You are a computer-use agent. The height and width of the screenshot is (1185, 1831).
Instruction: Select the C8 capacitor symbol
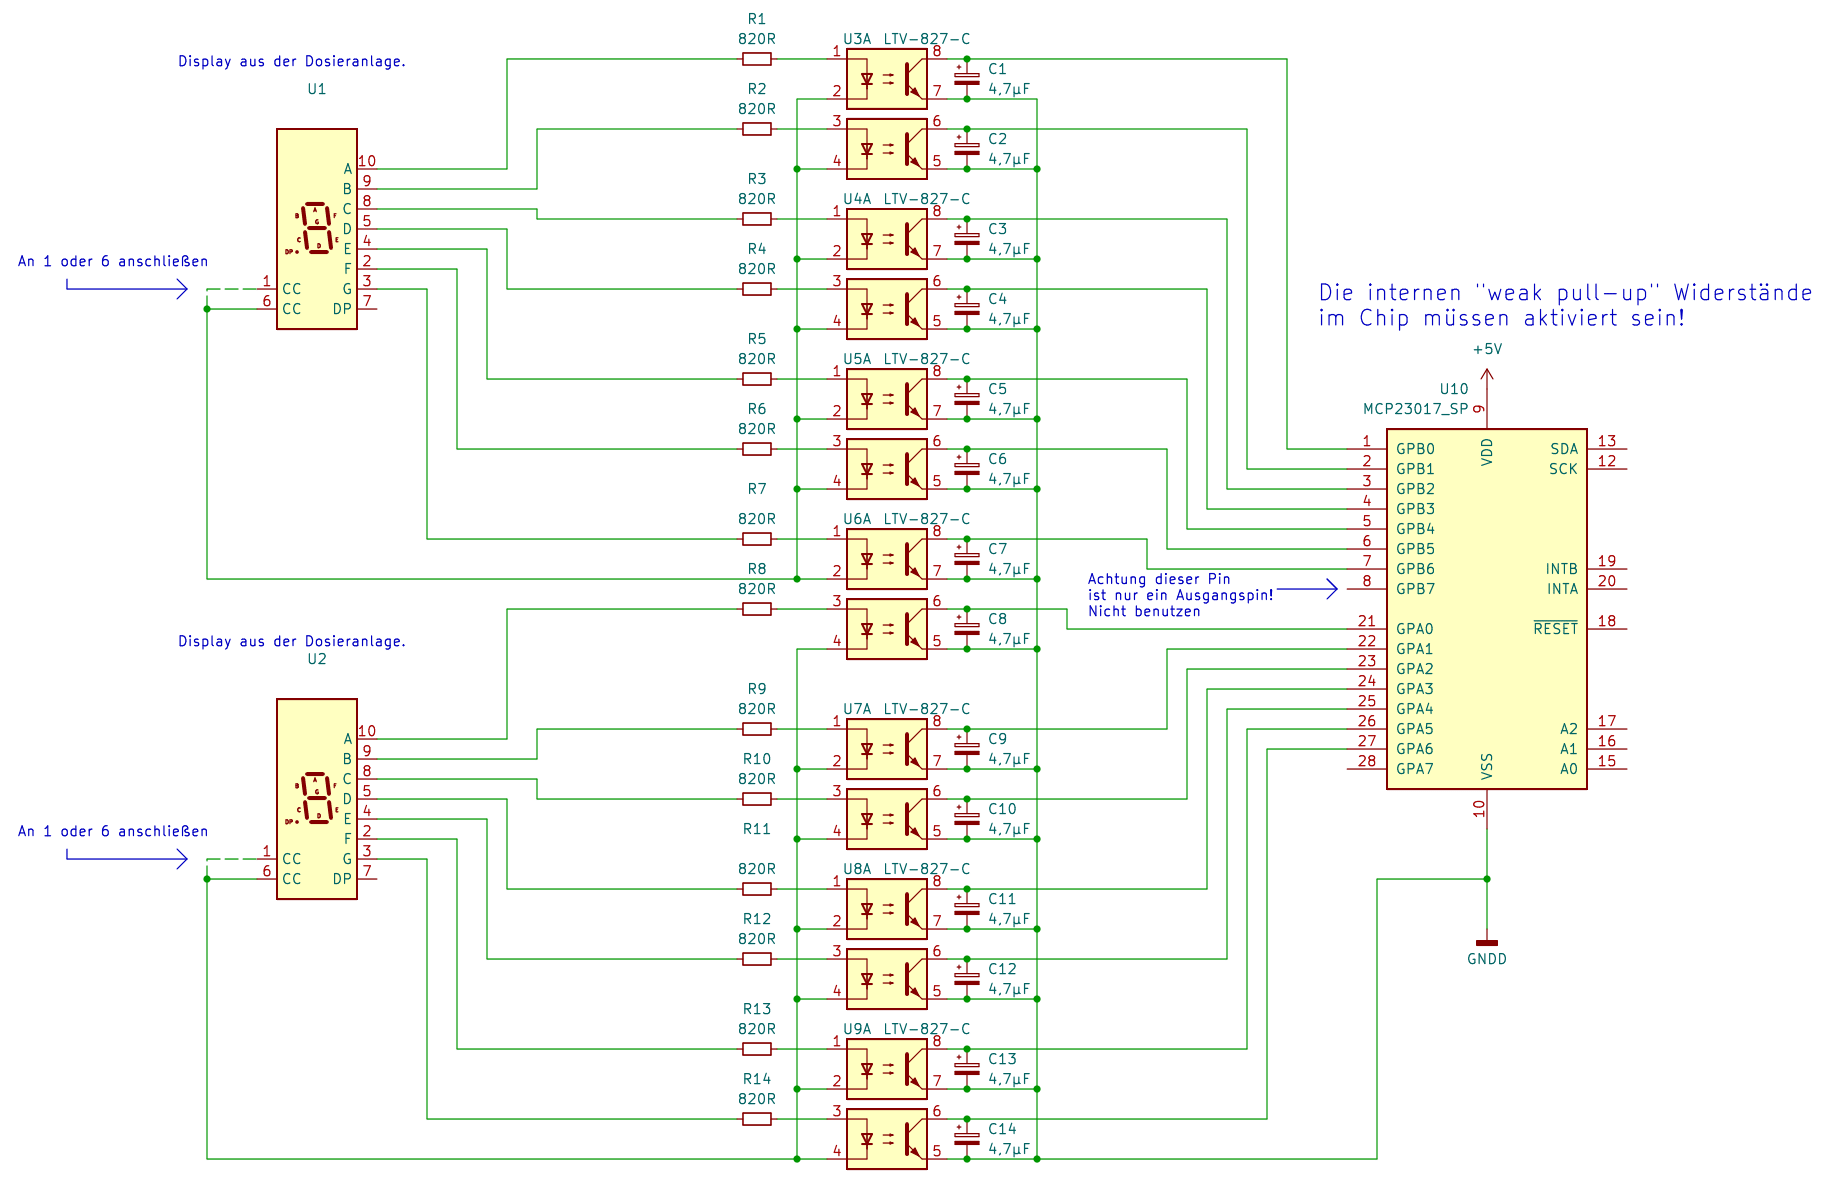967,629
